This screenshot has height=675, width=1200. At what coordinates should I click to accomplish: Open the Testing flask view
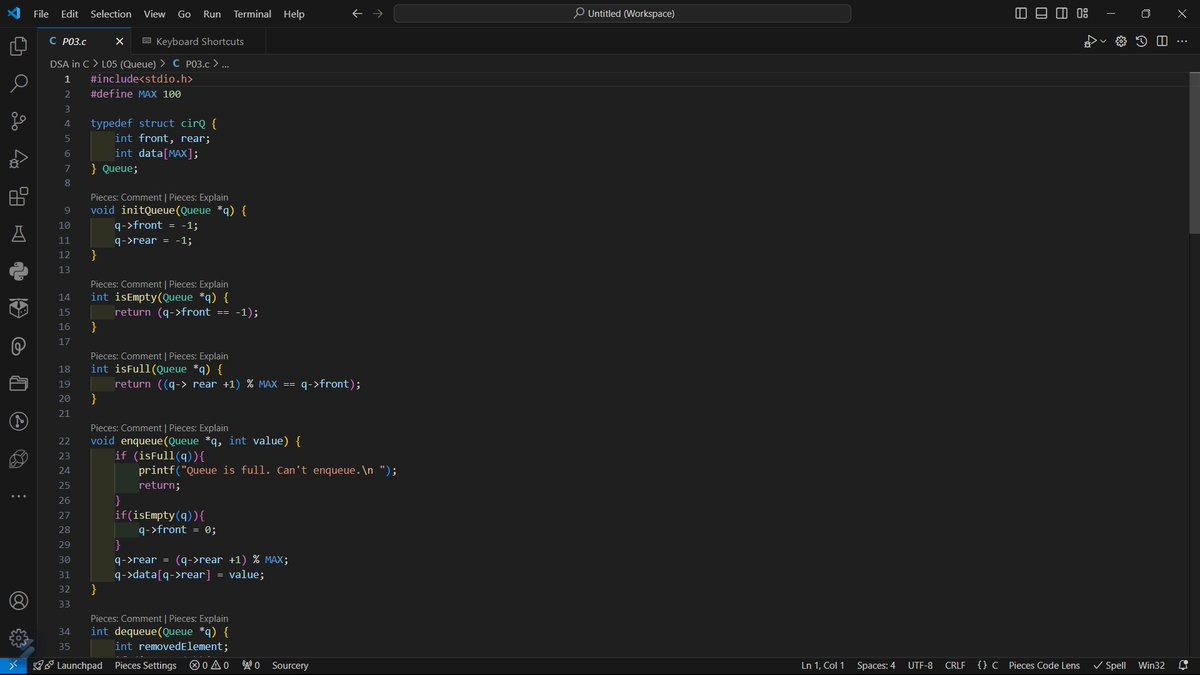(x=18, y=234)
